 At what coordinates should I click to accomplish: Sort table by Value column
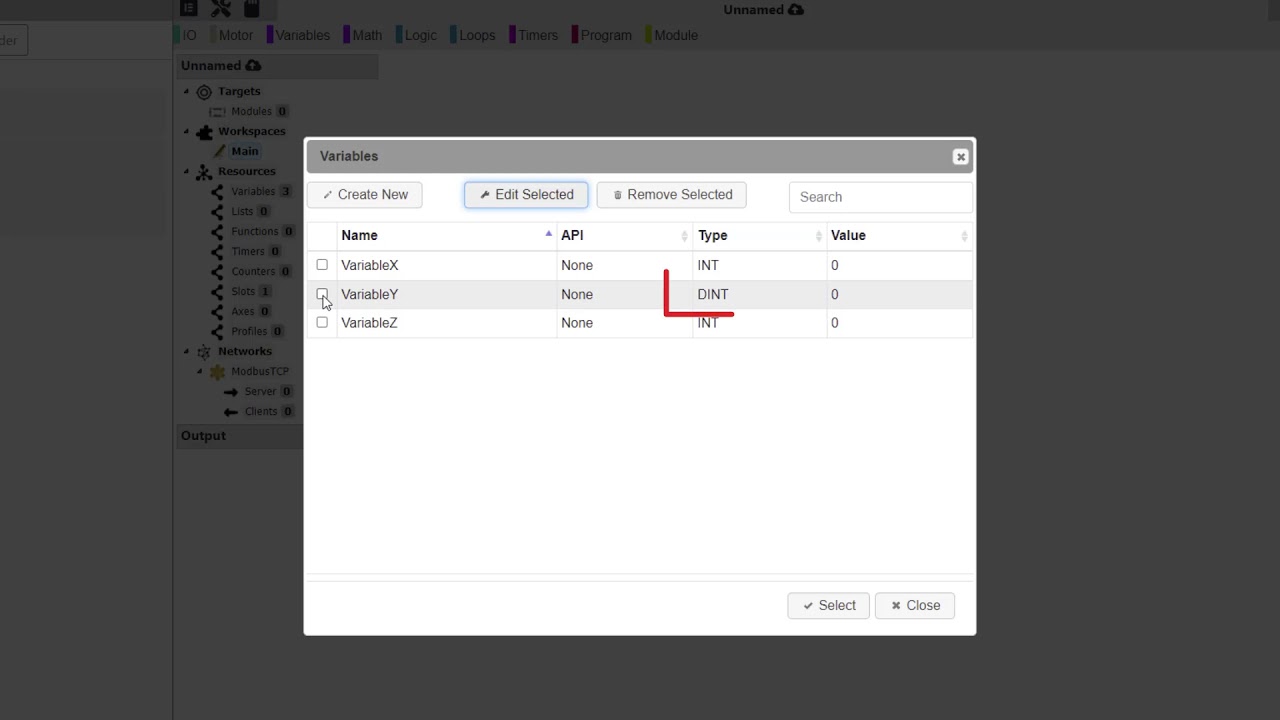(x=900, y=236)
